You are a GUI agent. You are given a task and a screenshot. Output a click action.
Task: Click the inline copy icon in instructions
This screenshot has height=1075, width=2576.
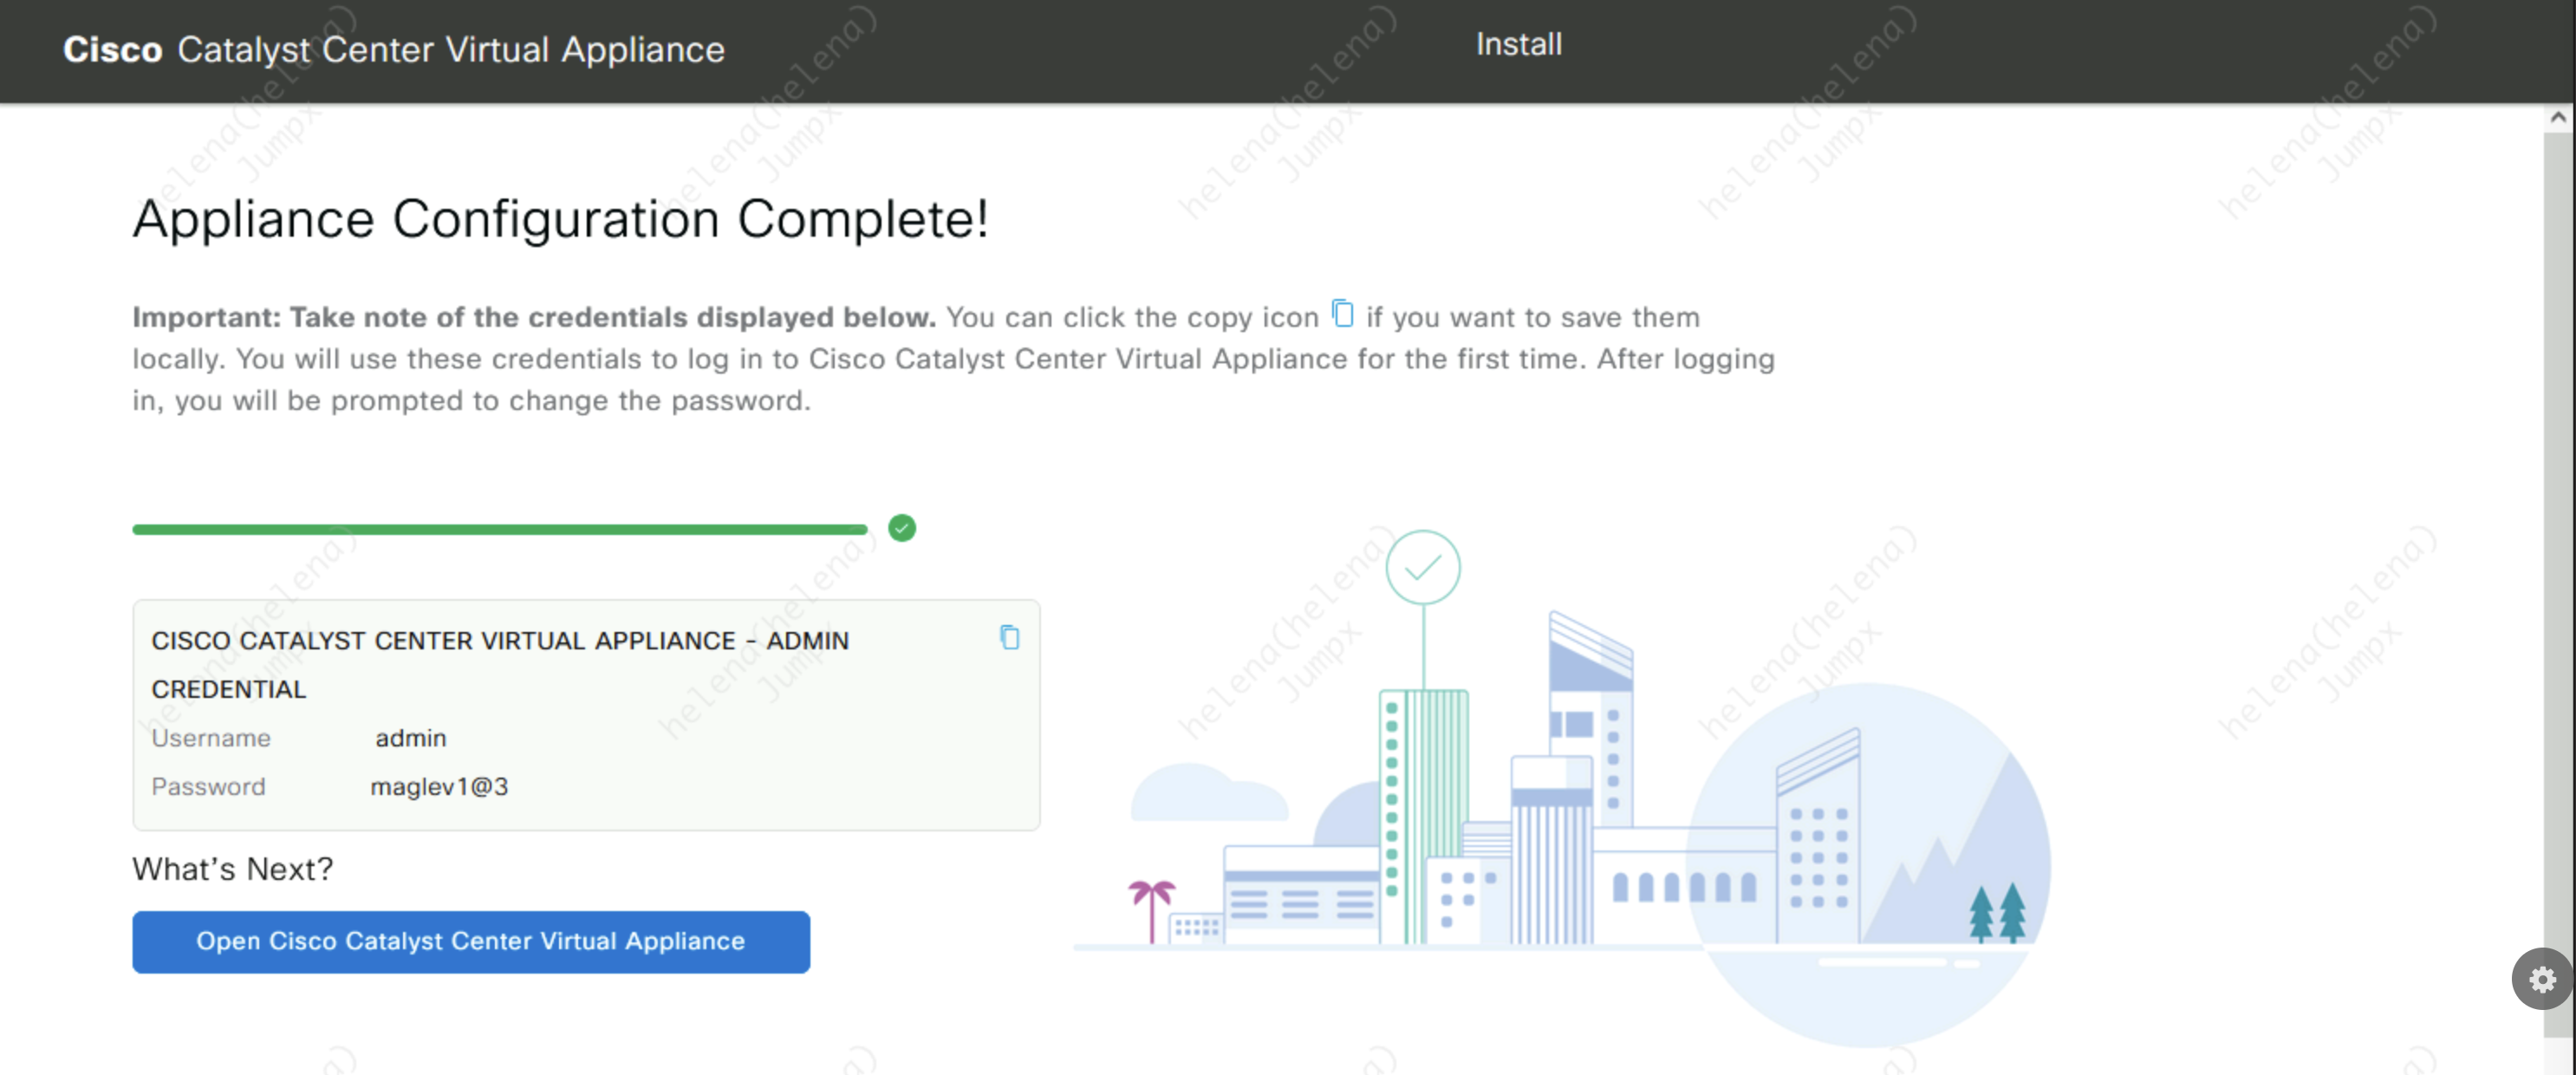1342,314
